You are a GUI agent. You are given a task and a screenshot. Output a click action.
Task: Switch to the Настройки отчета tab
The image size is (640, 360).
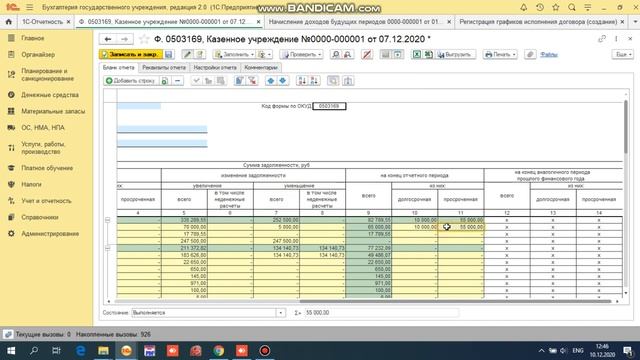tap(215, 67)
